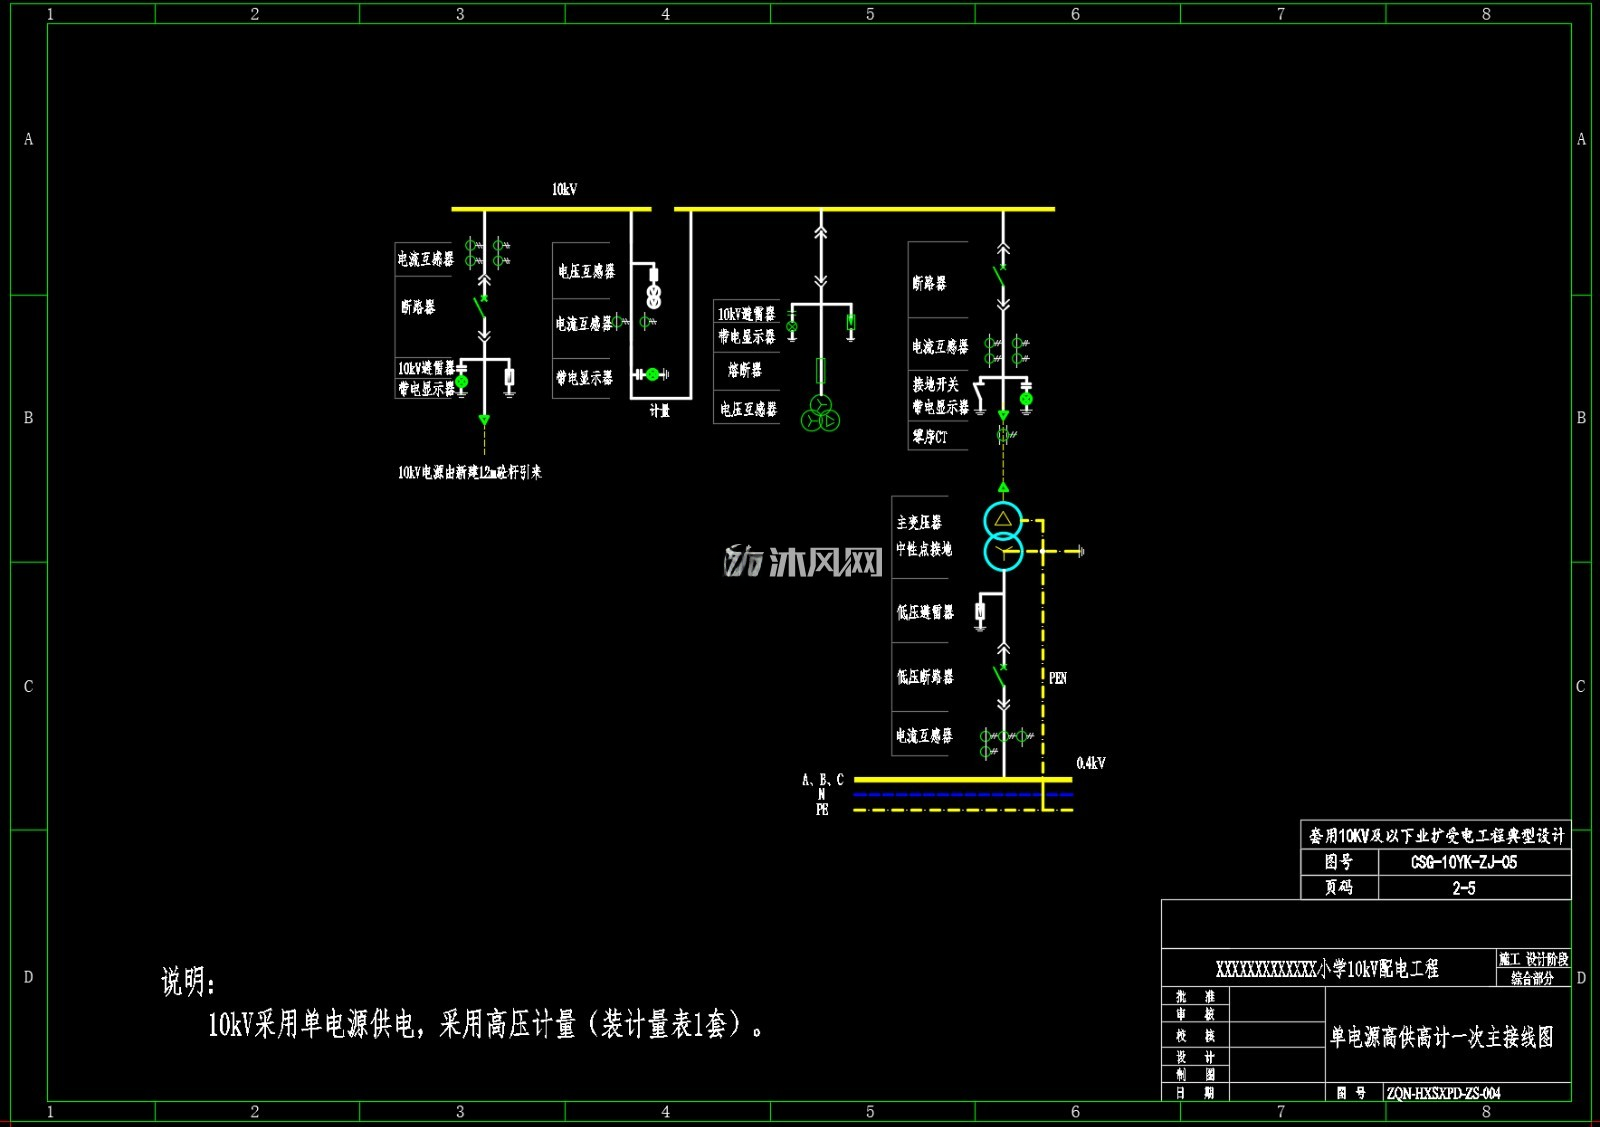Click the '主变压器' label
Image resolution: width=1600 pixels, height=1127 pixels.
coord(919,522)
